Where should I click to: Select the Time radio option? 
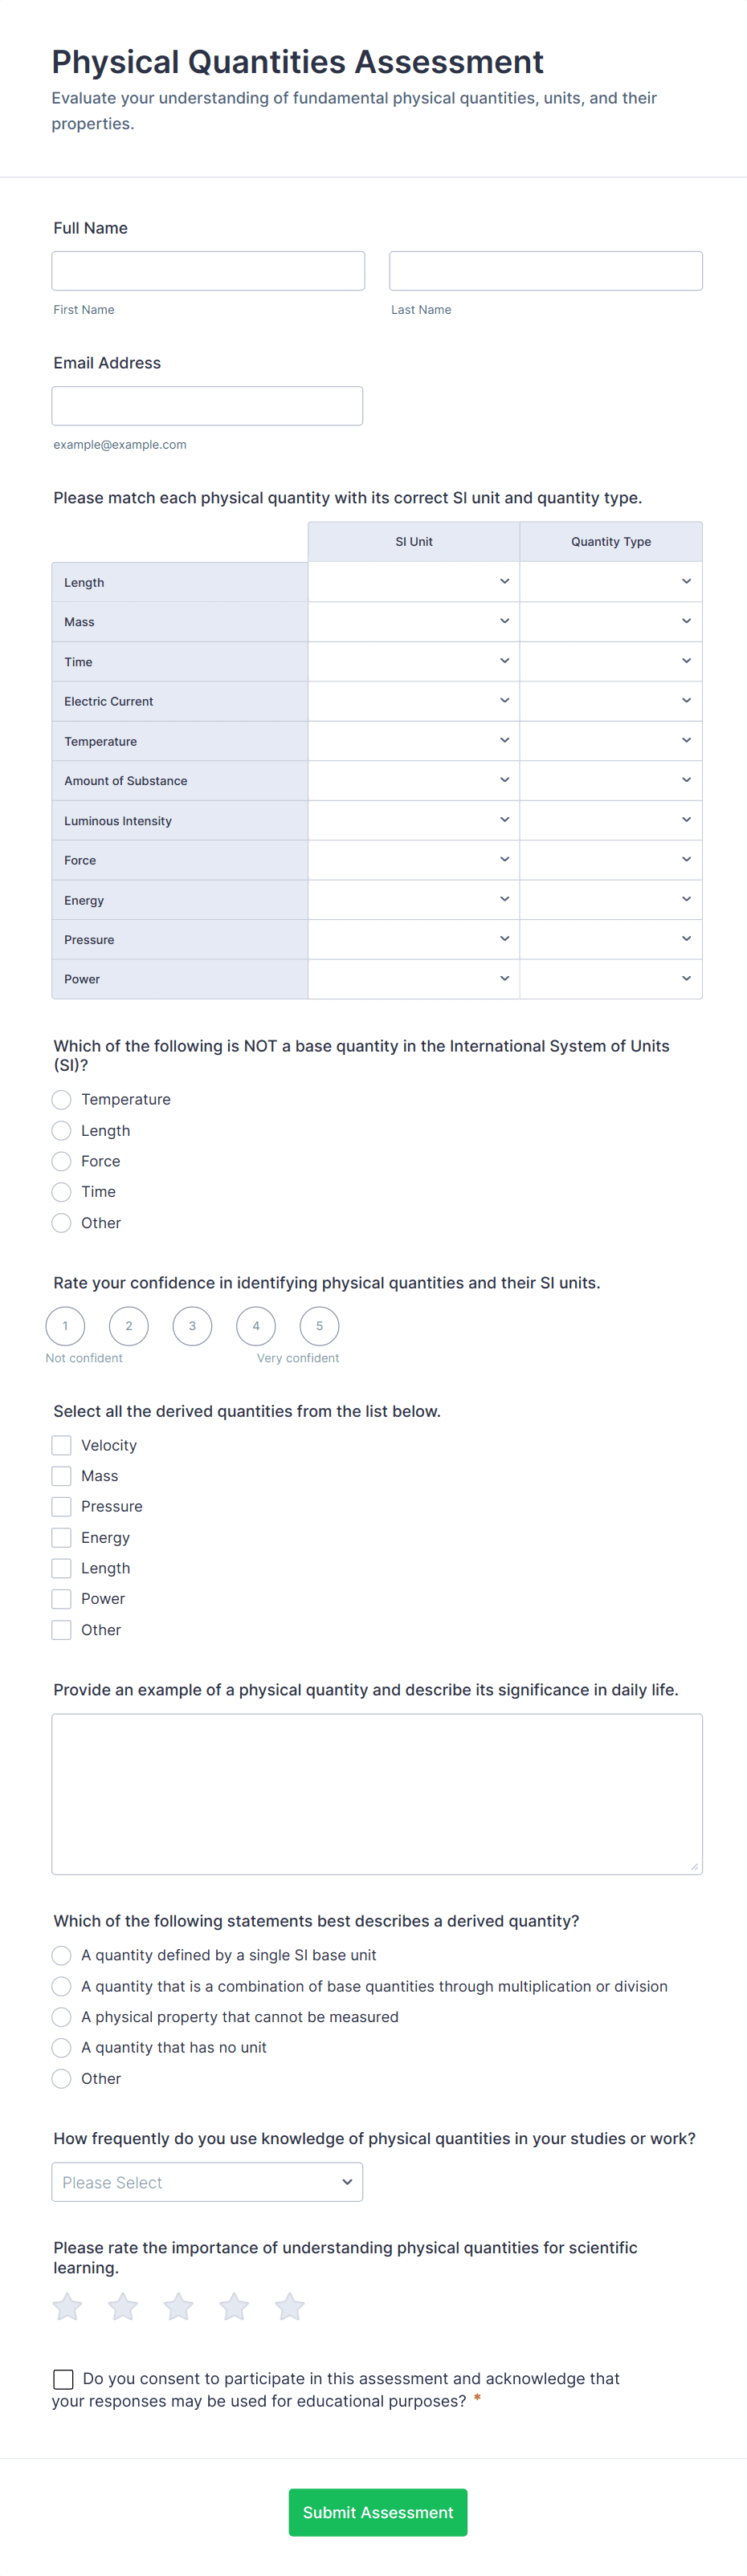pyautogui.click(x=61, y=1192)
